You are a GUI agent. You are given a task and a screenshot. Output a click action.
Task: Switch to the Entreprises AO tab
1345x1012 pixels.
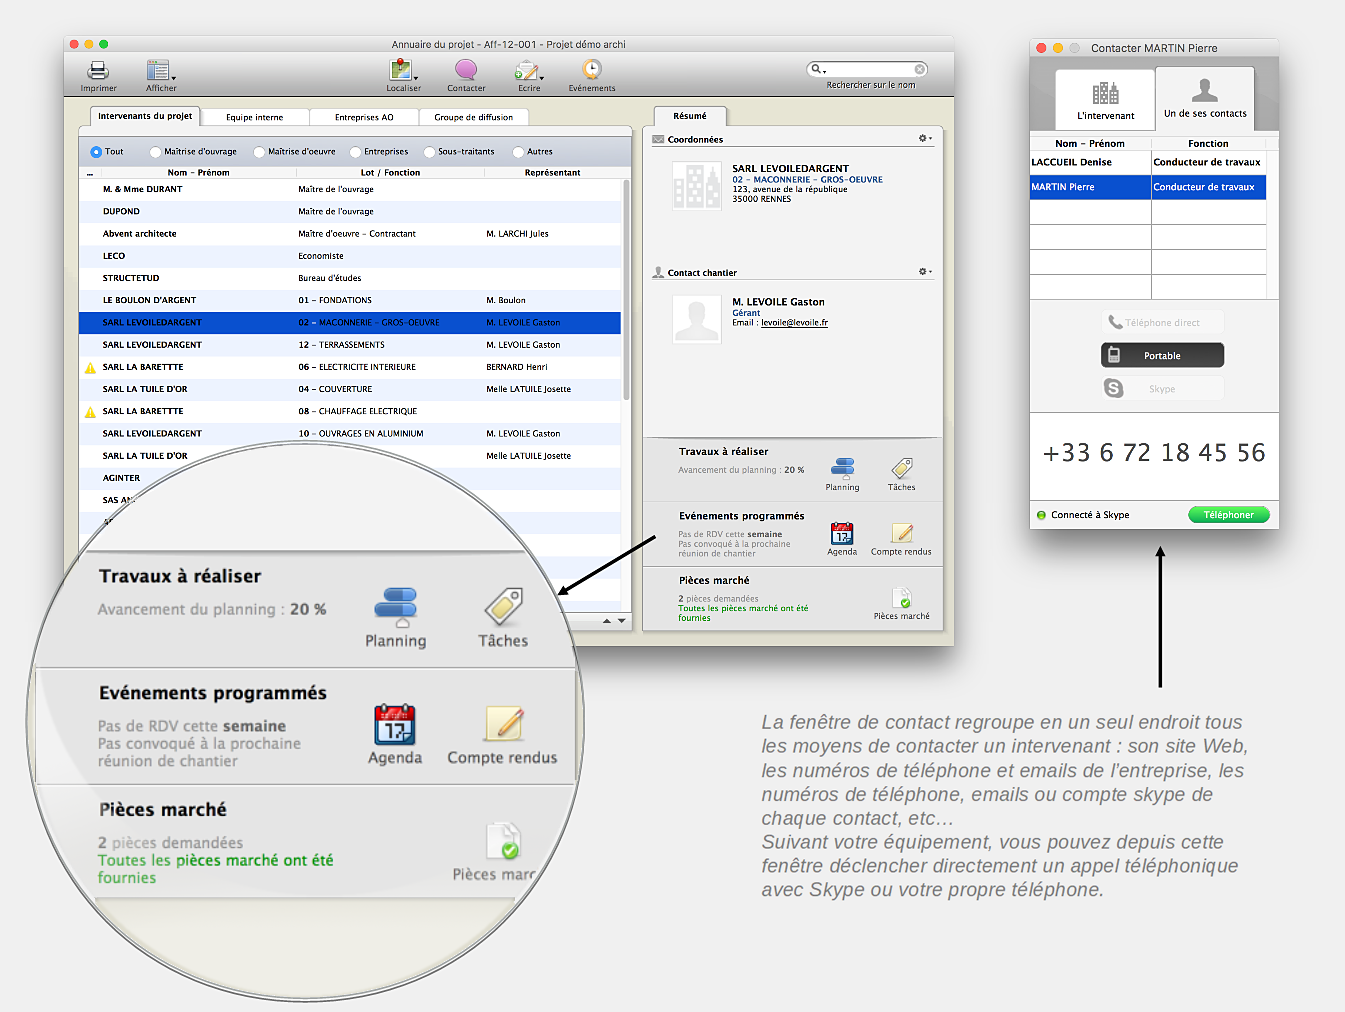click(x=364, y=117)
